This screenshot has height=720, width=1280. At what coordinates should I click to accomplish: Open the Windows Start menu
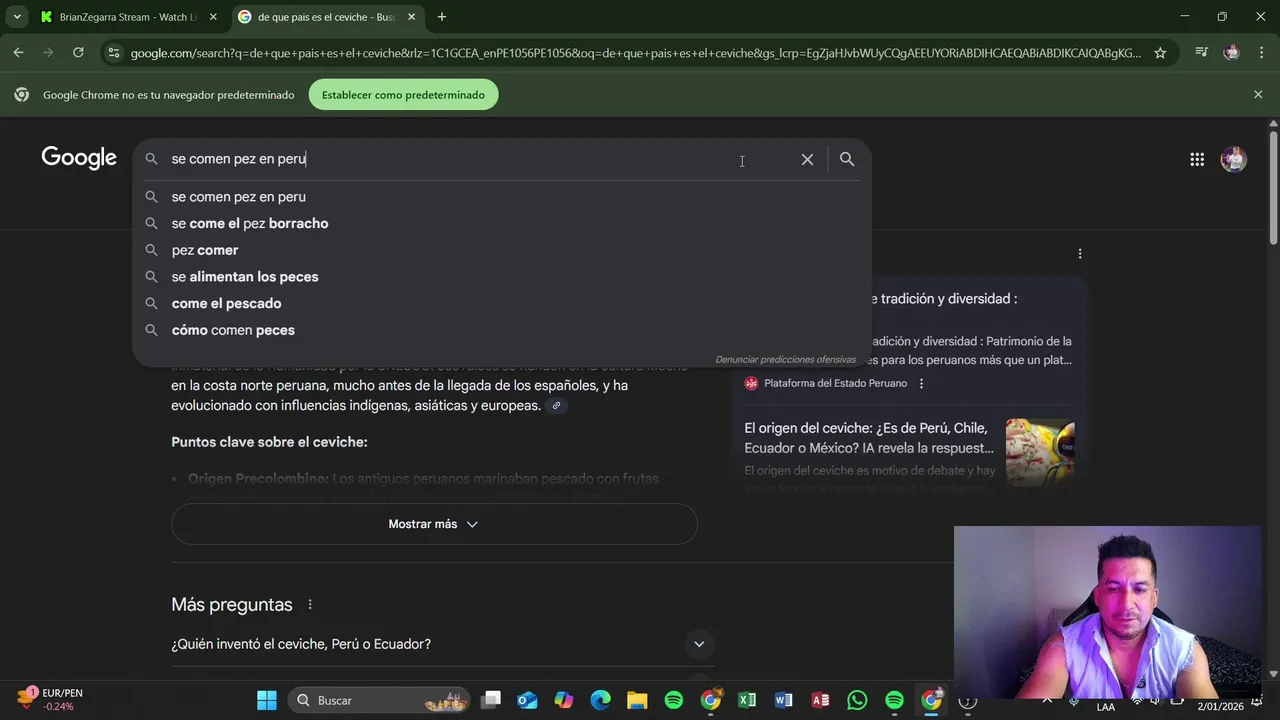point(267,700)
